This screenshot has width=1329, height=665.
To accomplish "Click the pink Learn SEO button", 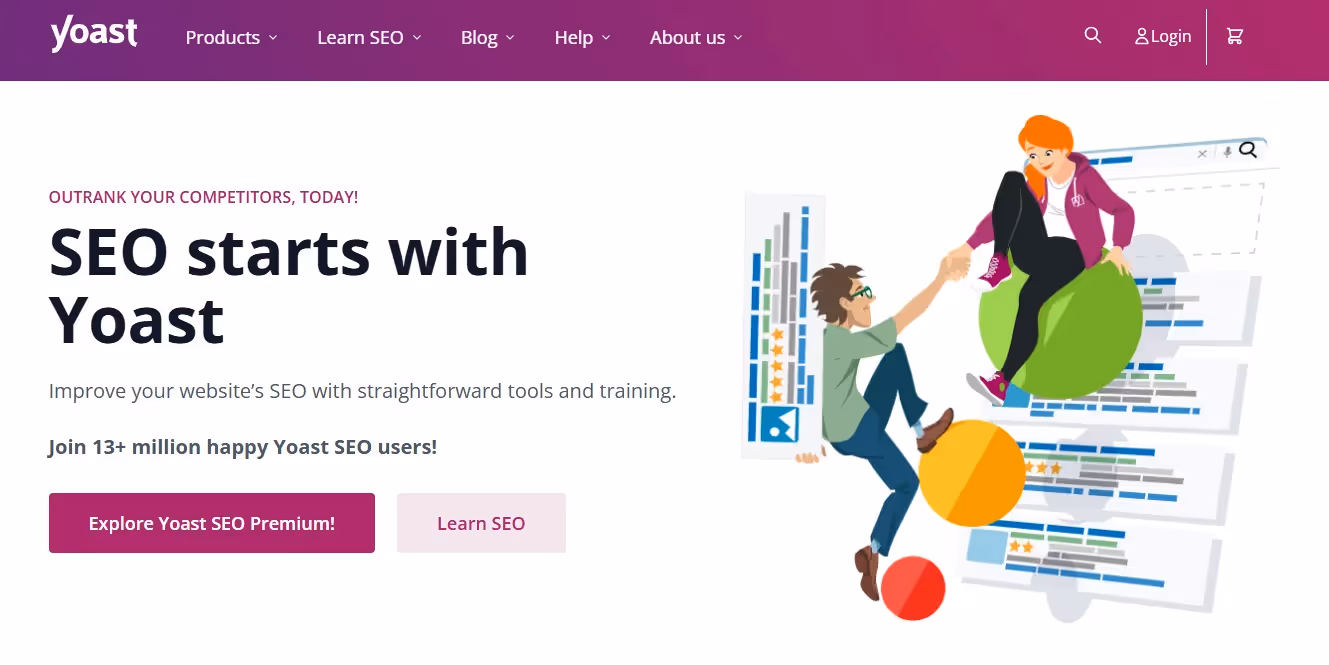I will (481, 523).
